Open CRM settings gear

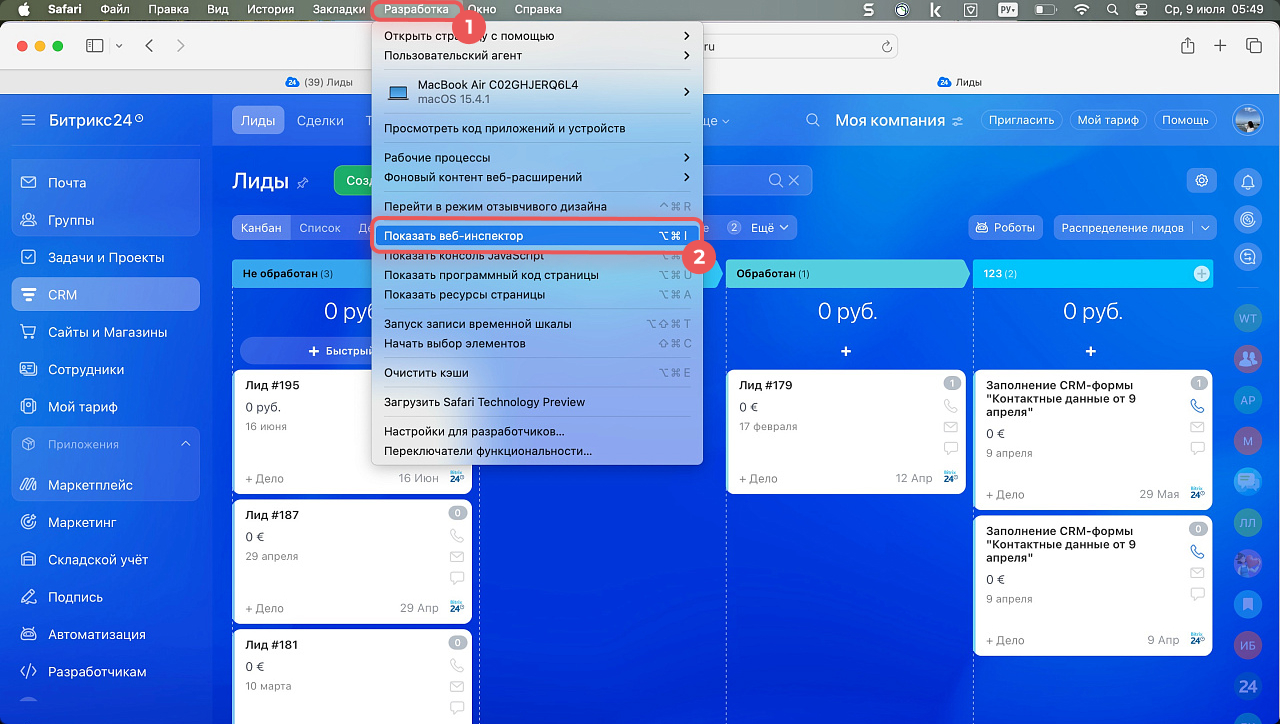click(x=1202, y=181)
